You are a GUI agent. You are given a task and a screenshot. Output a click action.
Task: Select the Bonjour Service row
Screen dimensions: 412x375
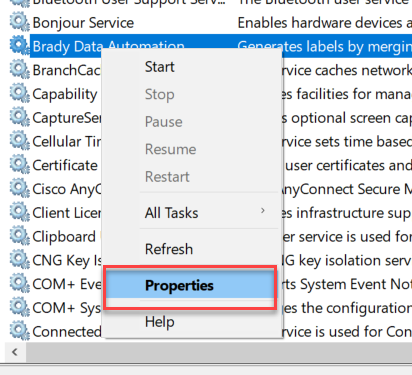coord(211,23)
